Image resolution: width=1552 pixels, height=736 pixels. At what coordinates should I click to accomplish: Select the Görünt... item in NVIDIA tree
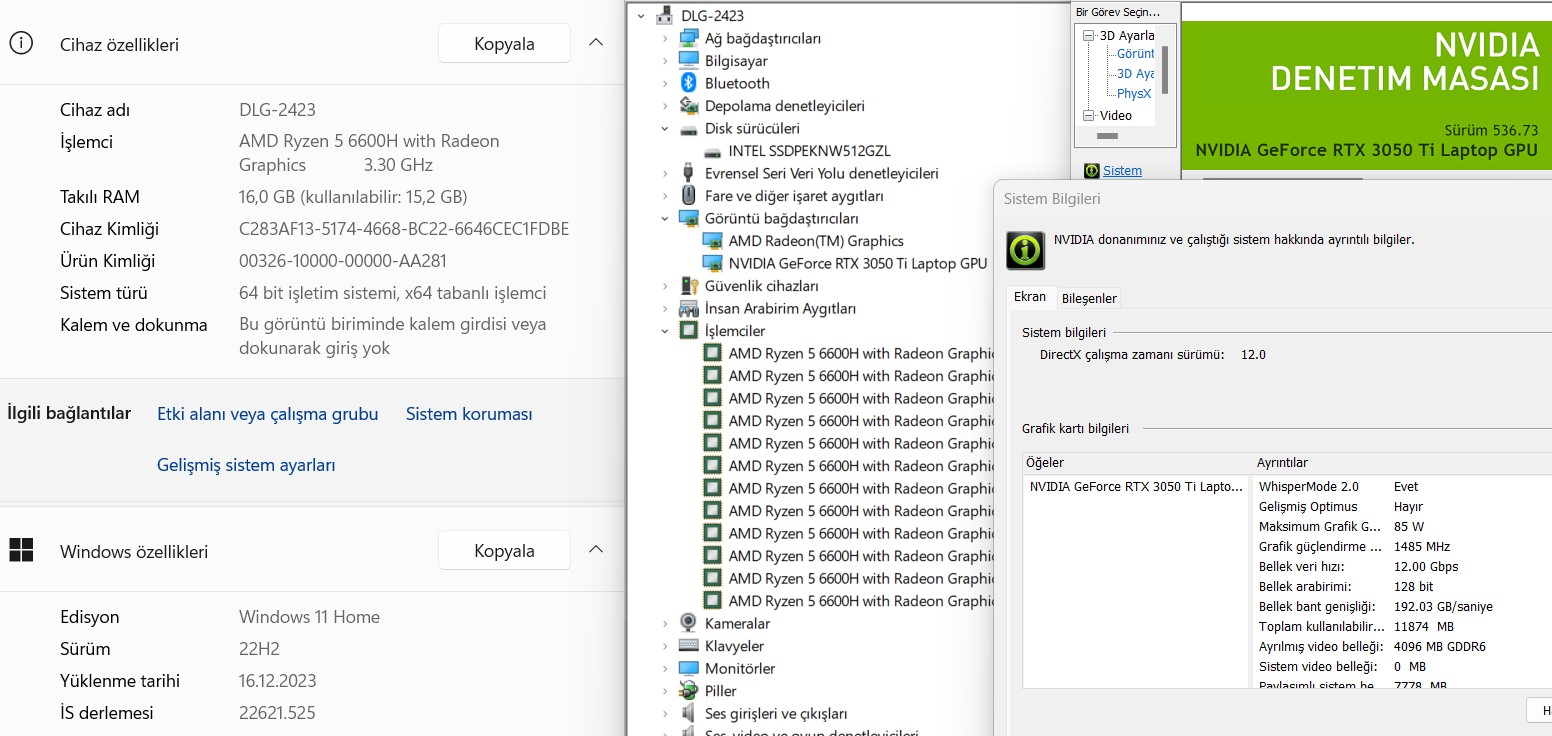click(x=1135, y=54)
